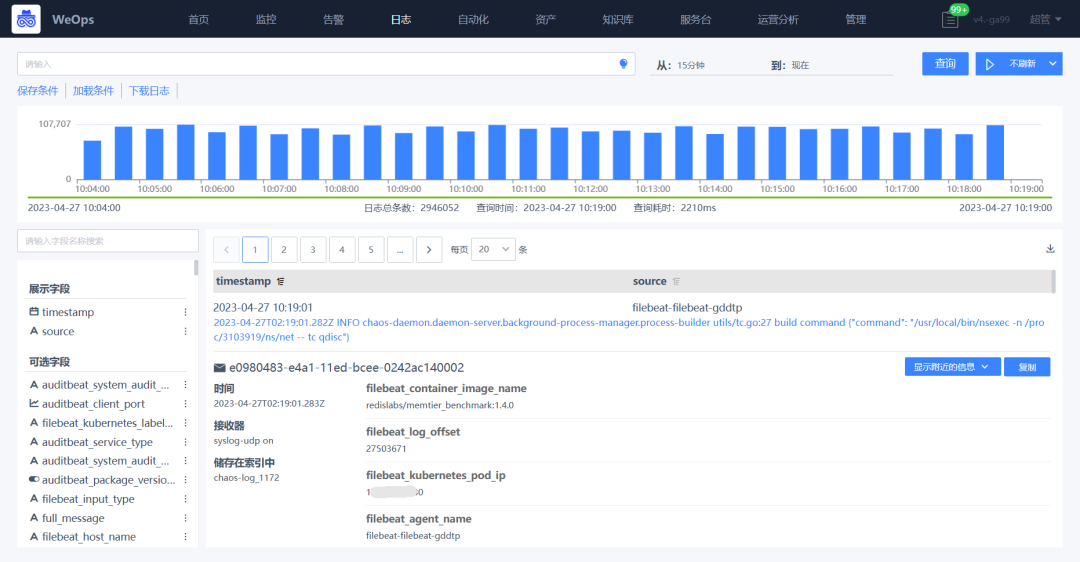Screen dimensions: 1080x562
Task: Click the 查询 search button
Action: [x=945, y=64]
